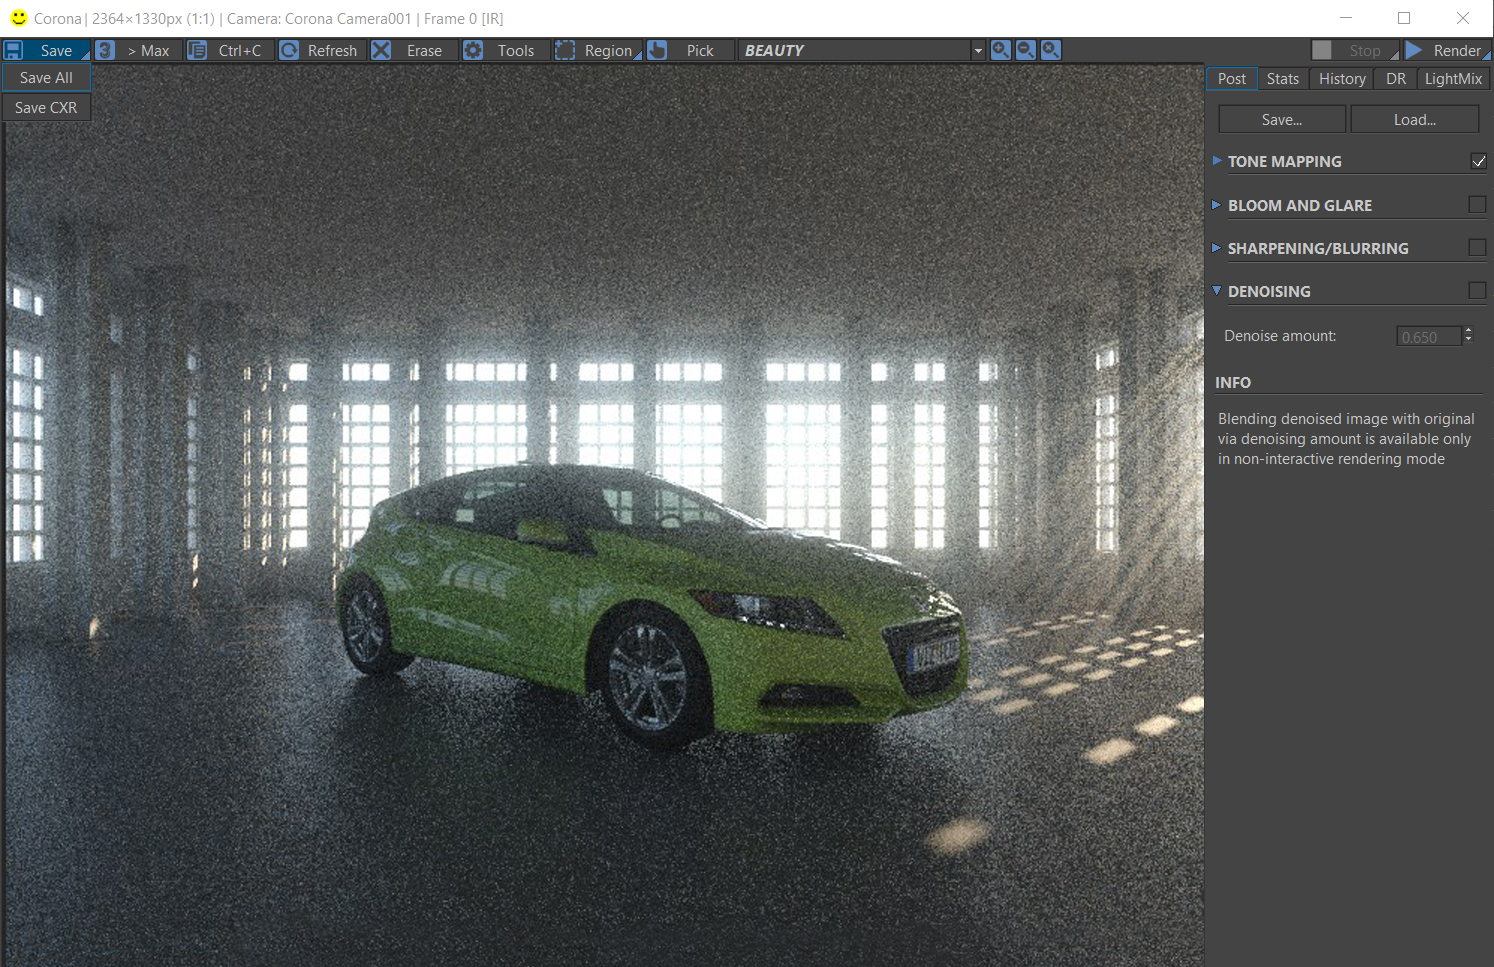
Task: Click the zoom in magnifier icon
Action: click(x=1001, y=50)
